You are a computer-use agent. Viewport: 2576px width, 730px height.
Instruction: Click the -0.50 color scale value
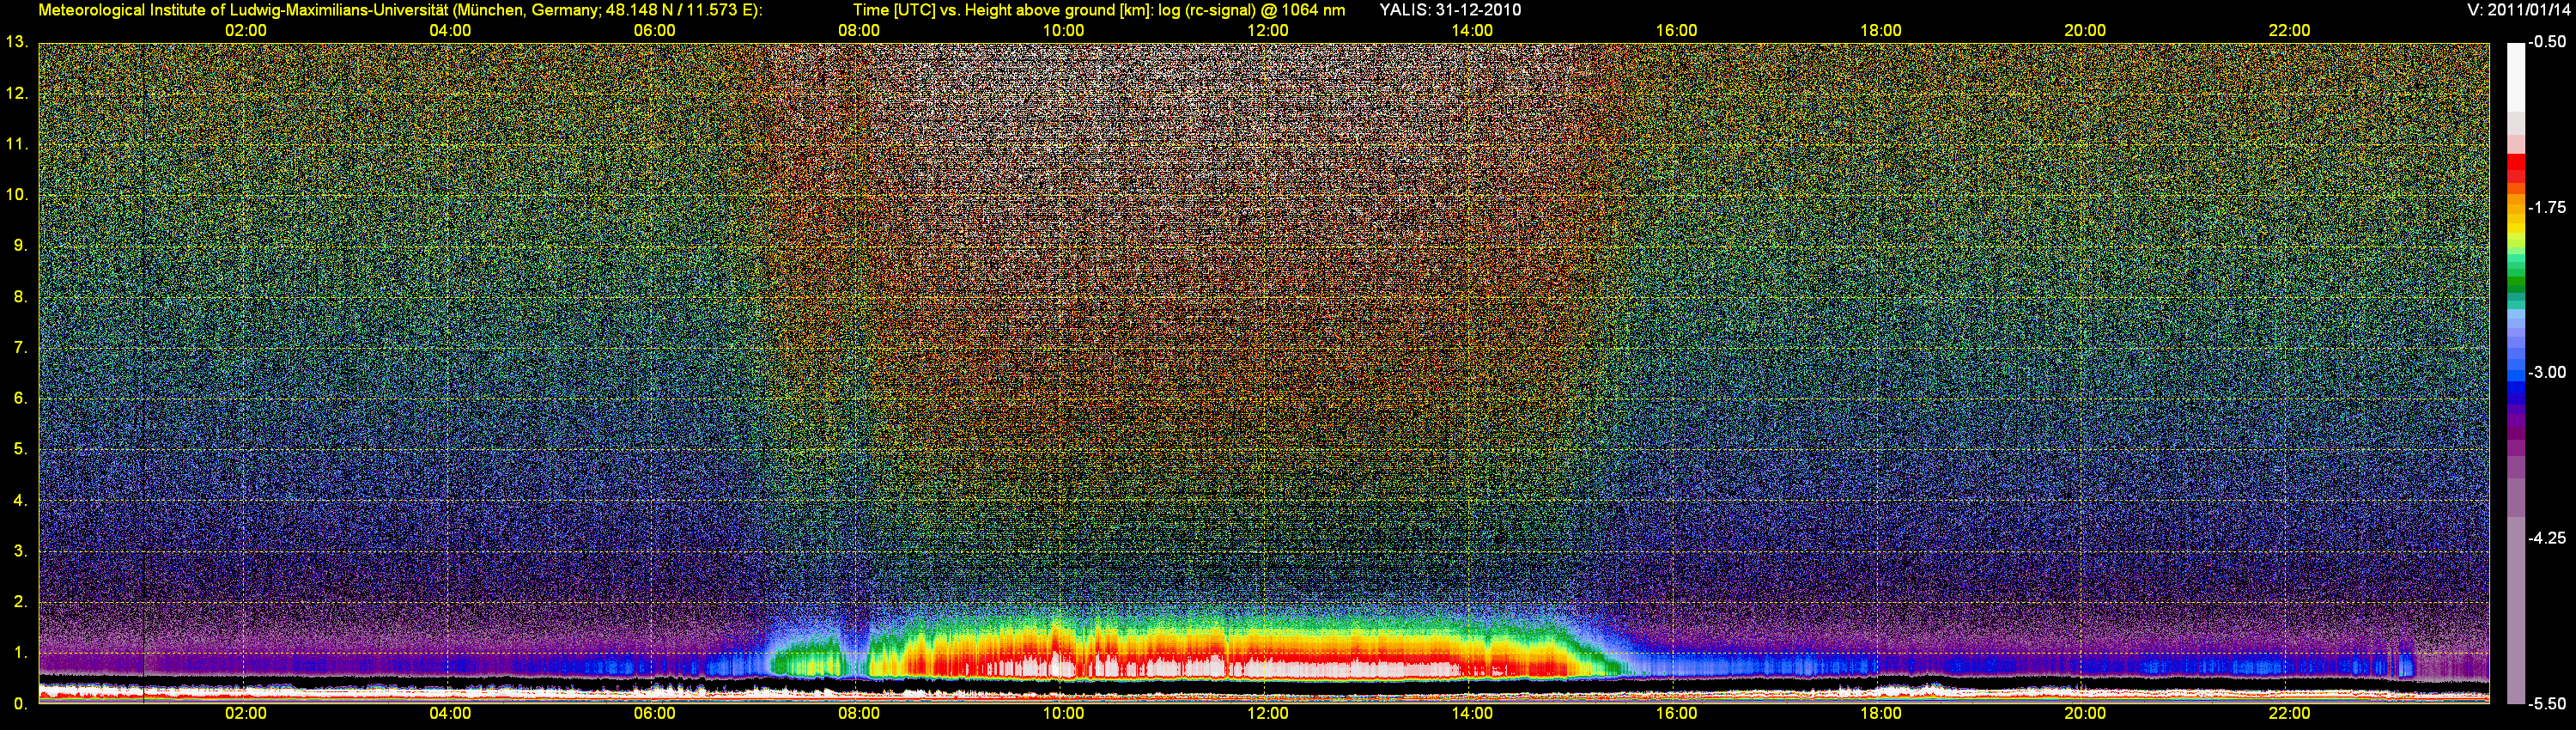[x=2546, y=42]
